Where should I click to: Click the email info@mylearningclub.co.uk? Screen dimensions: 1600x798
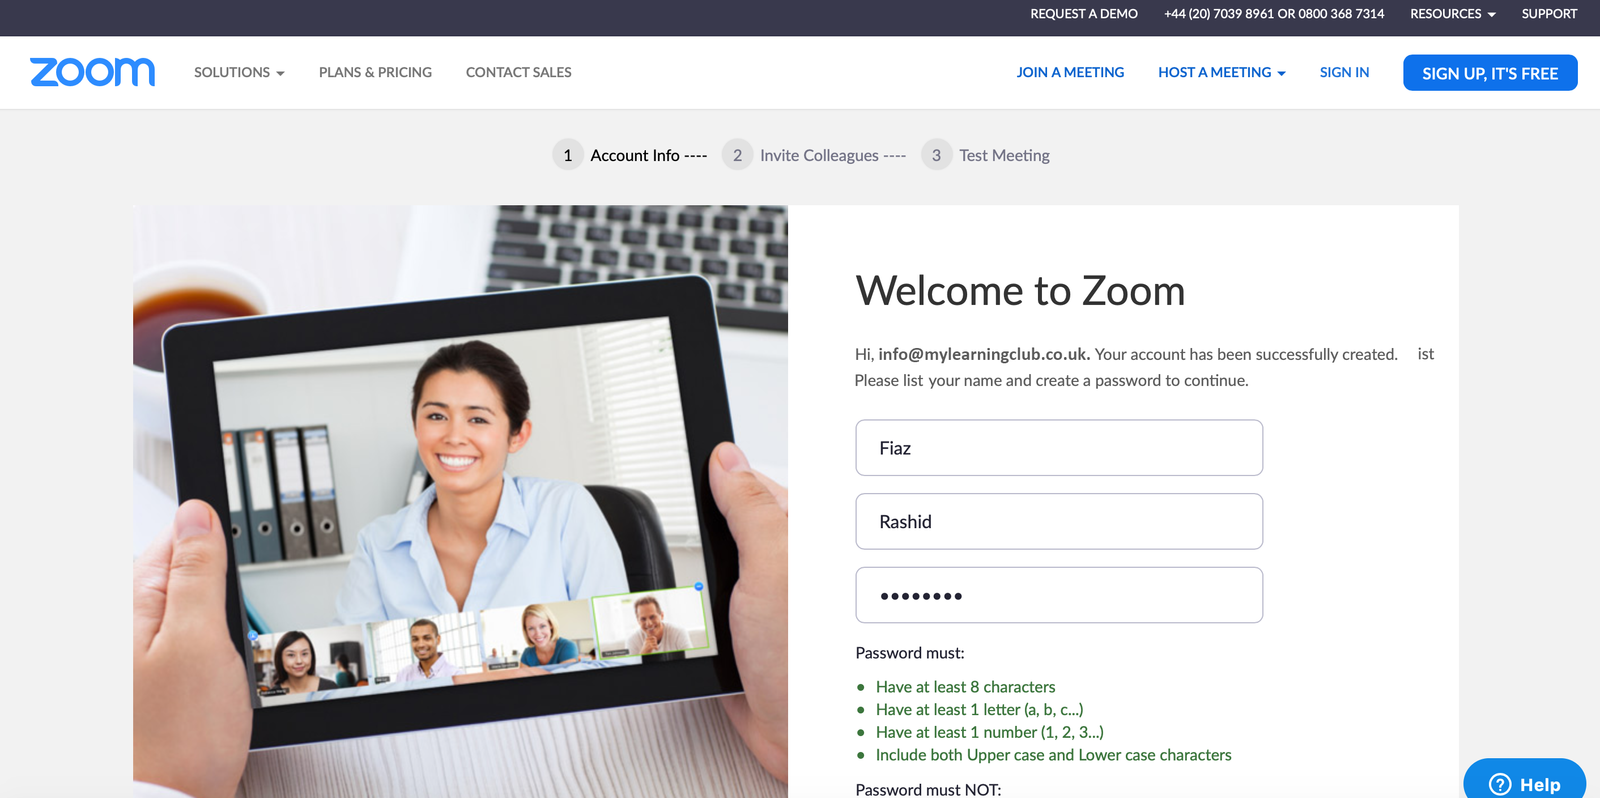pyautogui.click(x=984, y=354)
